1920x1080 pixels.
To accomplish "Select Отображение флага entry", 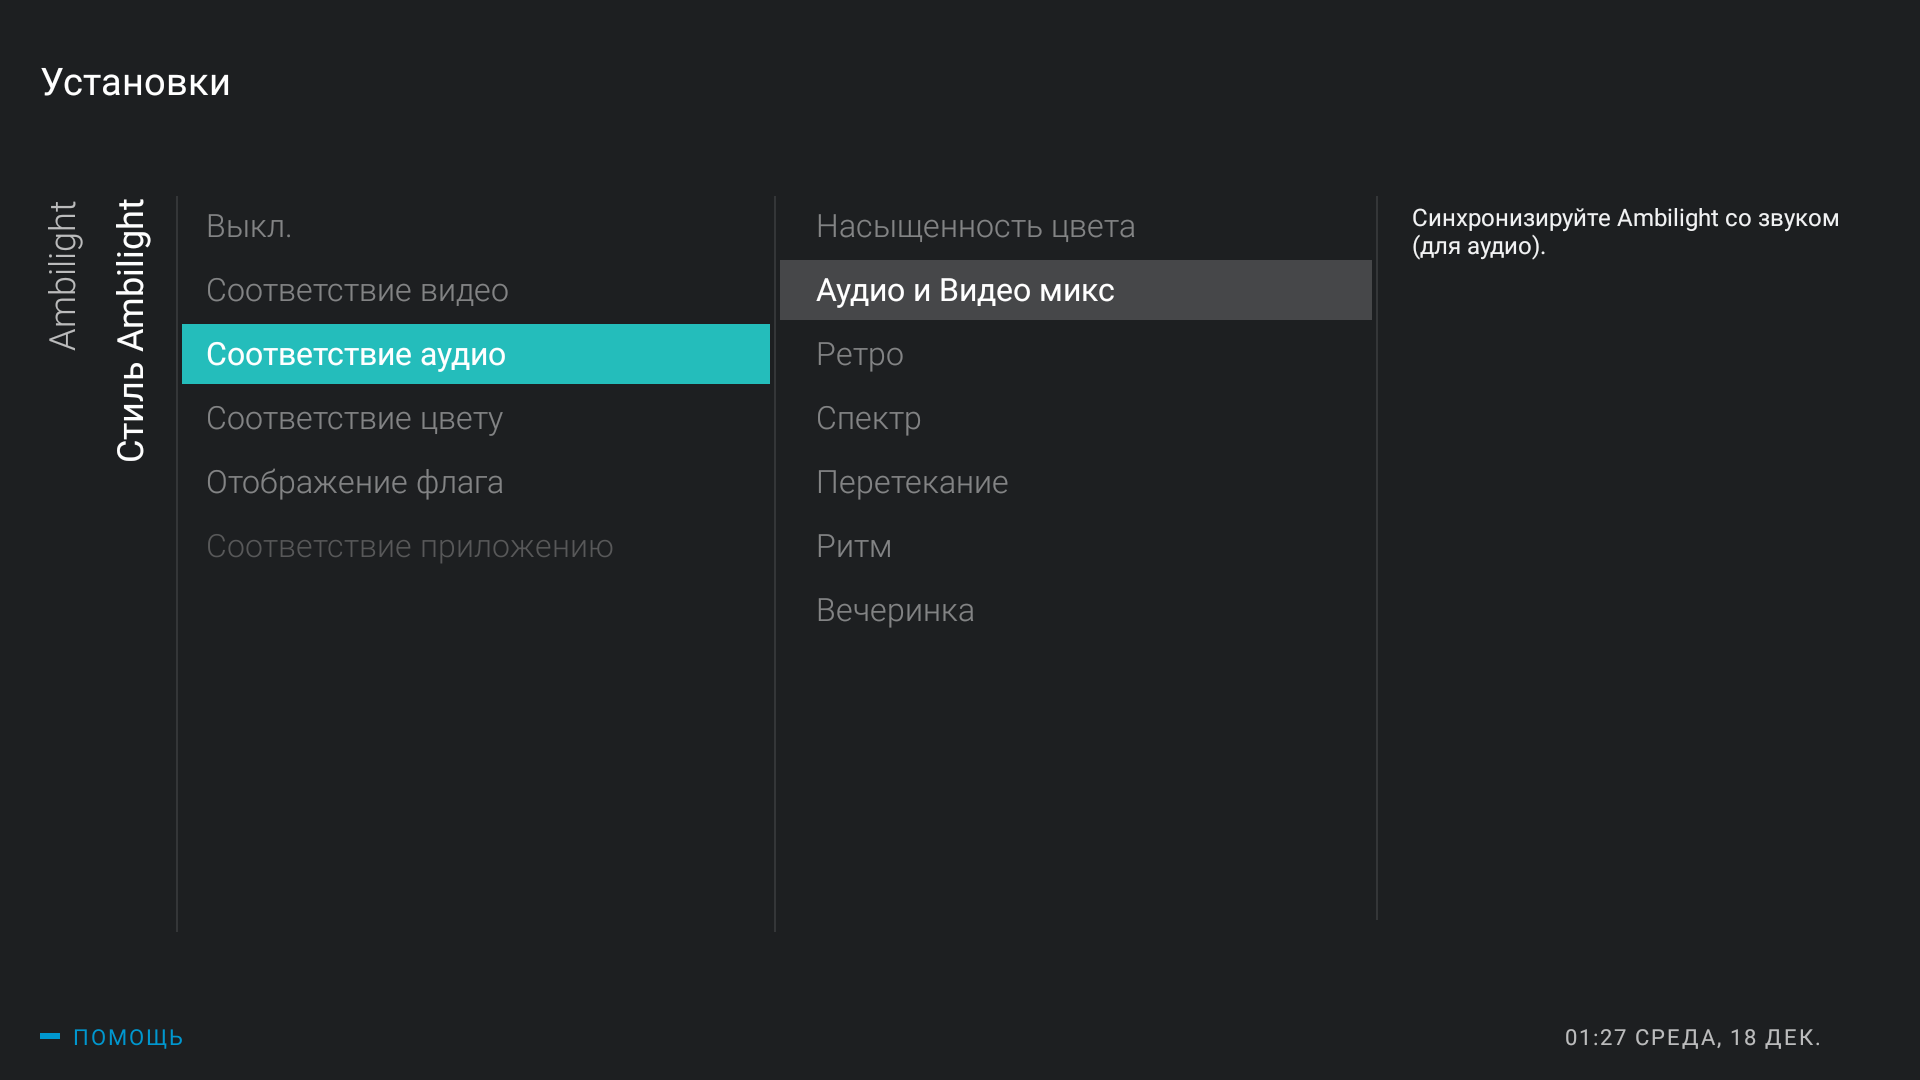I will click(354, 482).
